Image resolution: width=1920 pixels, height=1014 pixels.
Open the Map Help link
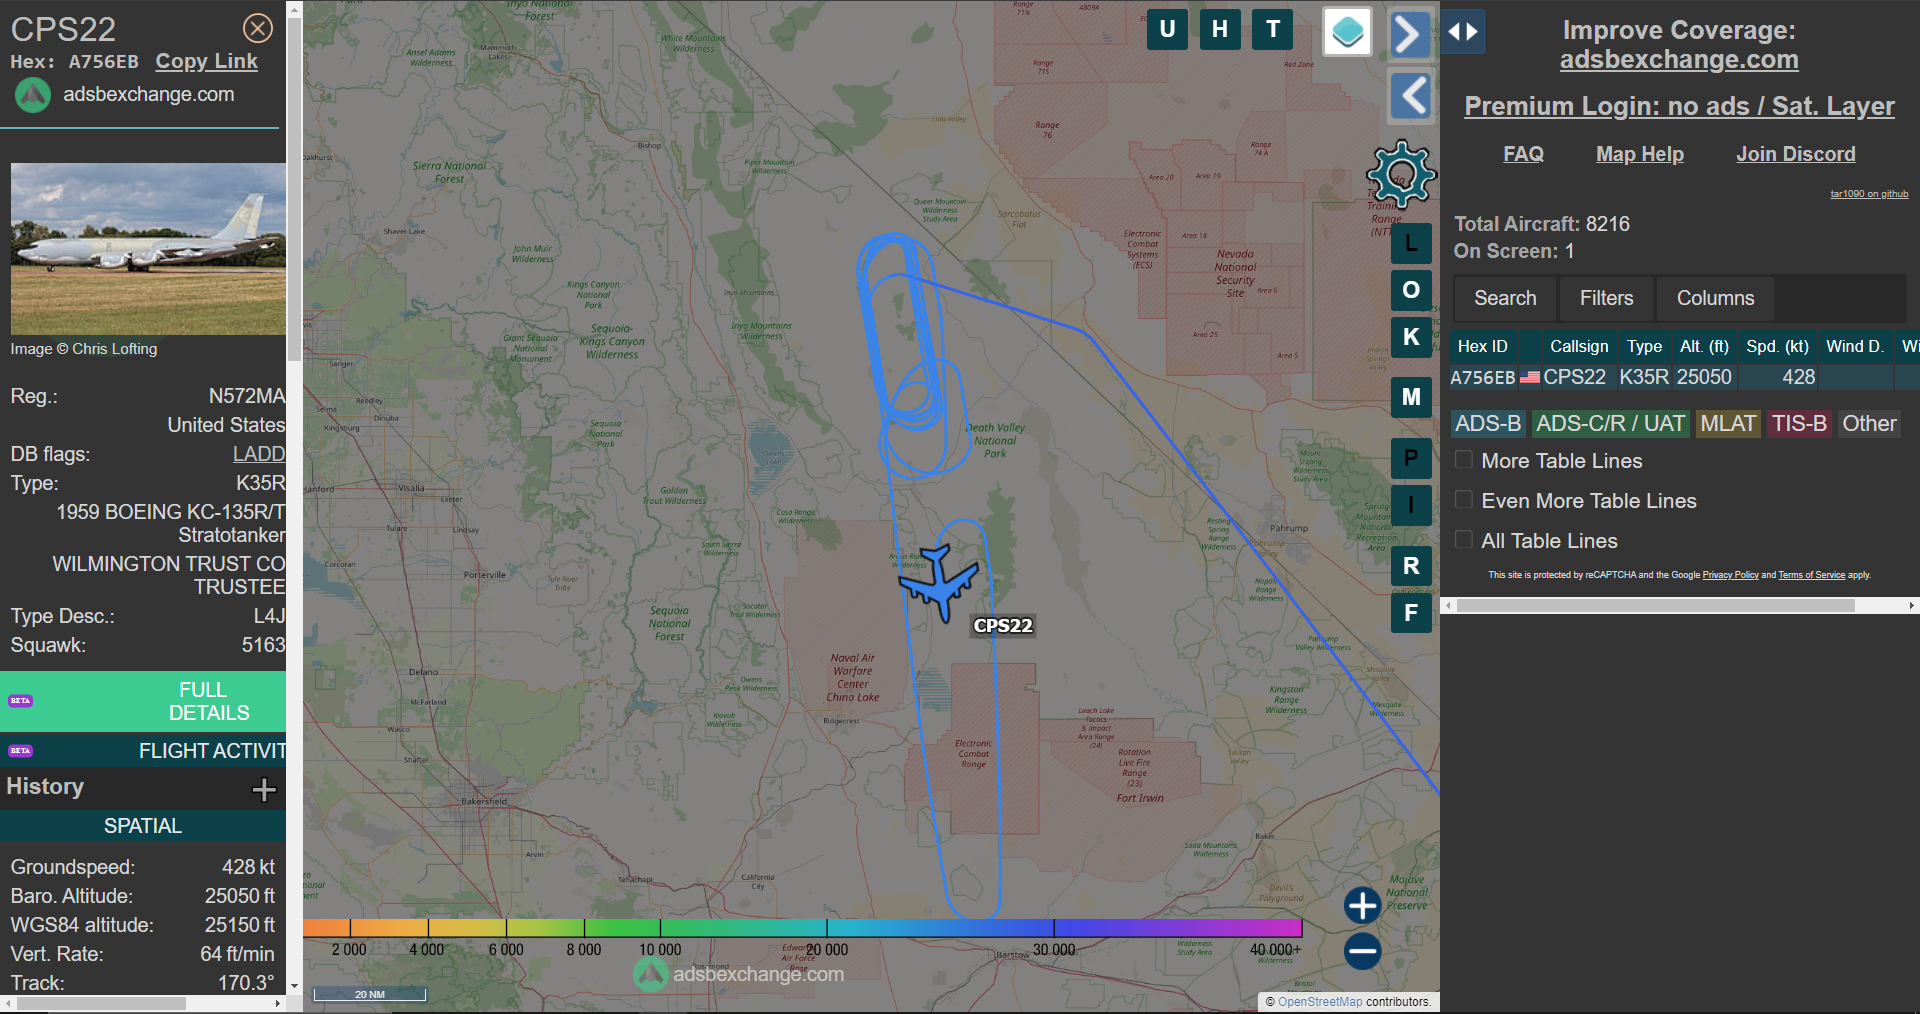1640,154
